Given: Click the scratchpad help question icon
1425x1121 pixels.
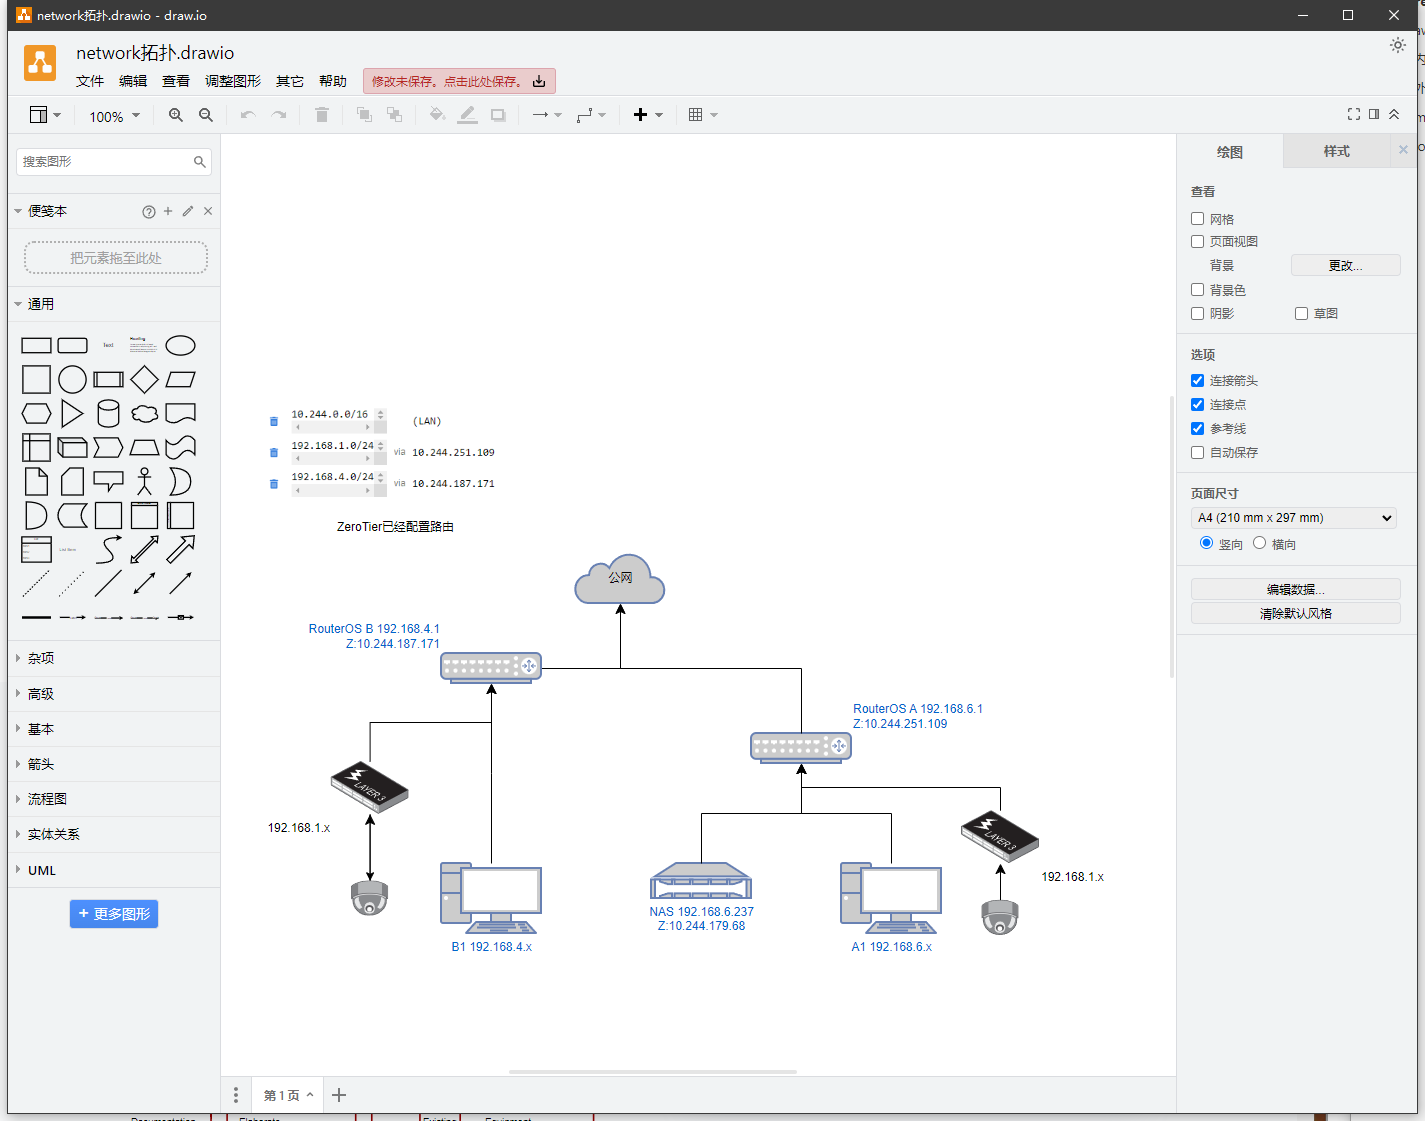Looking at the screenshot, I should pyautogui.click(x=149, y=212).
